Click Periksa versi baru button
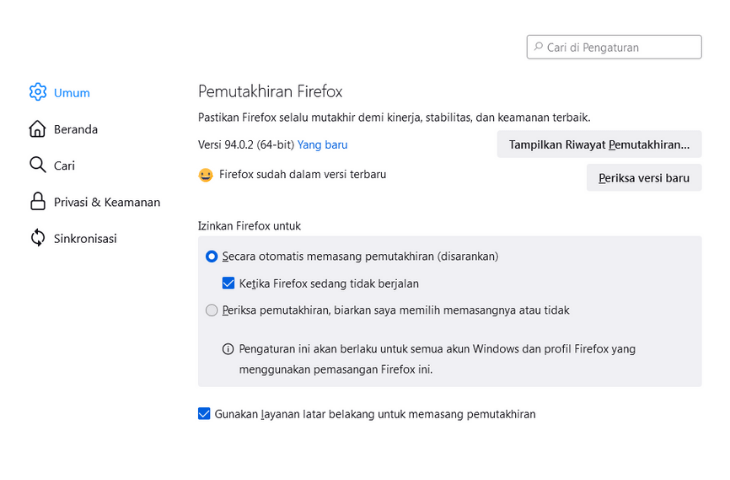 (644, 178)
